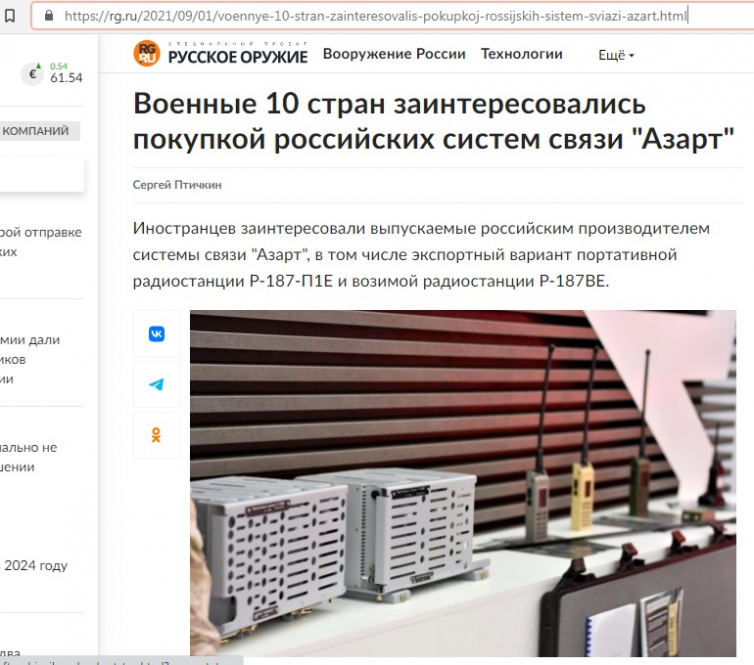
Task: Expand the Ещё dropdown menu
Action: click(616, 55)
